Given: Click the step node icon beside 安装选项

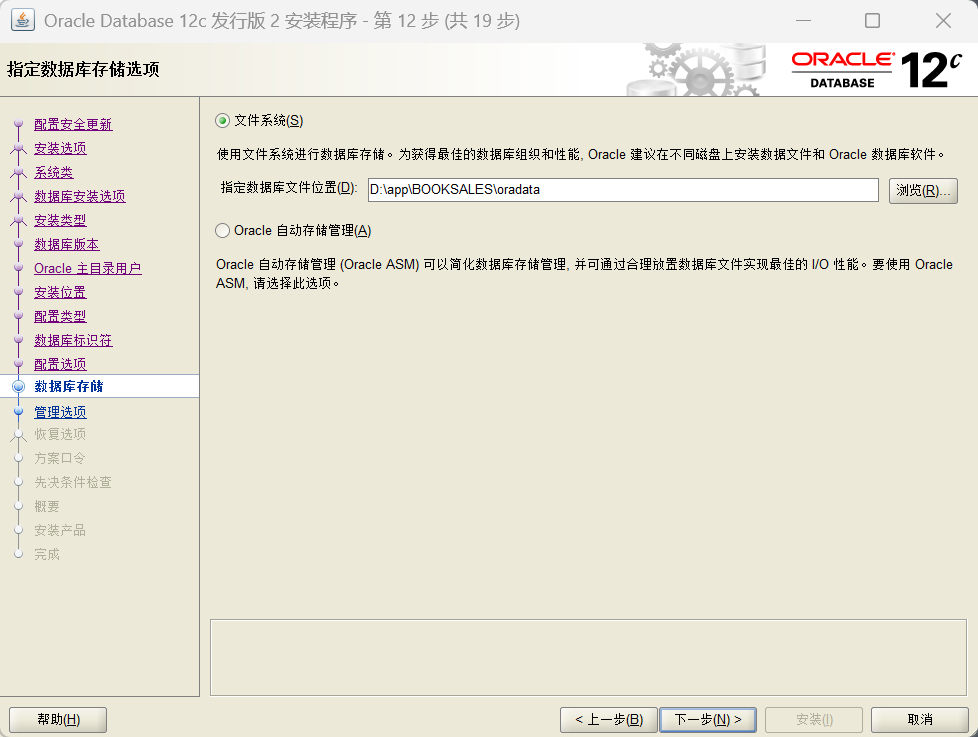Looking at the screenshot, I should pyautogui.click(x=19, y=148).
